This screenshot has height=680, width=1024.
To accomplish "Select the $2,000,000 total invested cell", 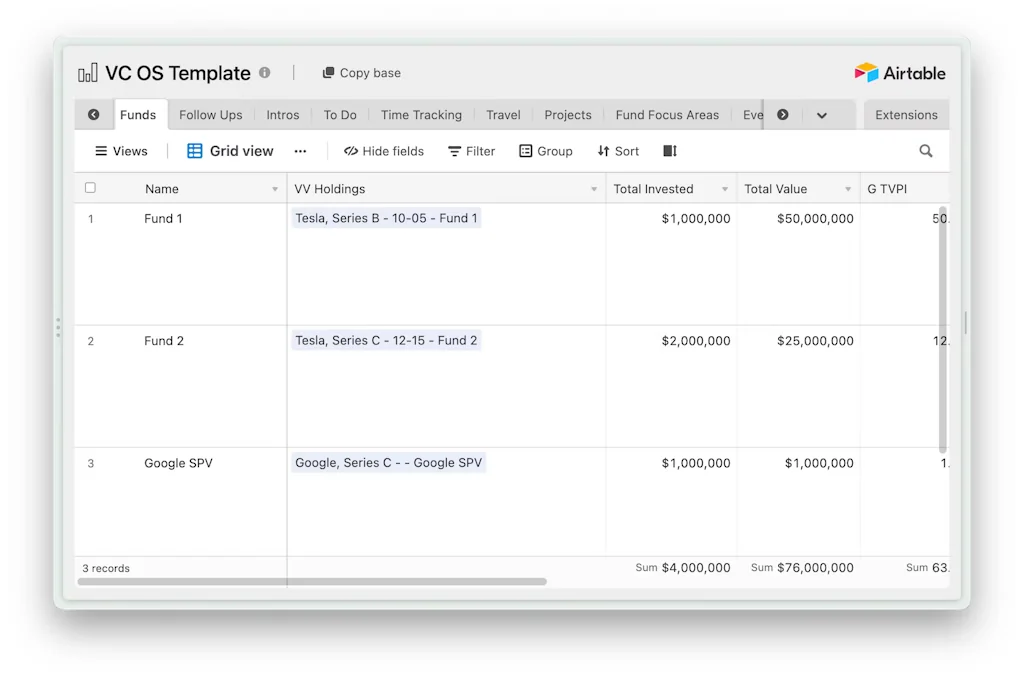I will (671, 386).
